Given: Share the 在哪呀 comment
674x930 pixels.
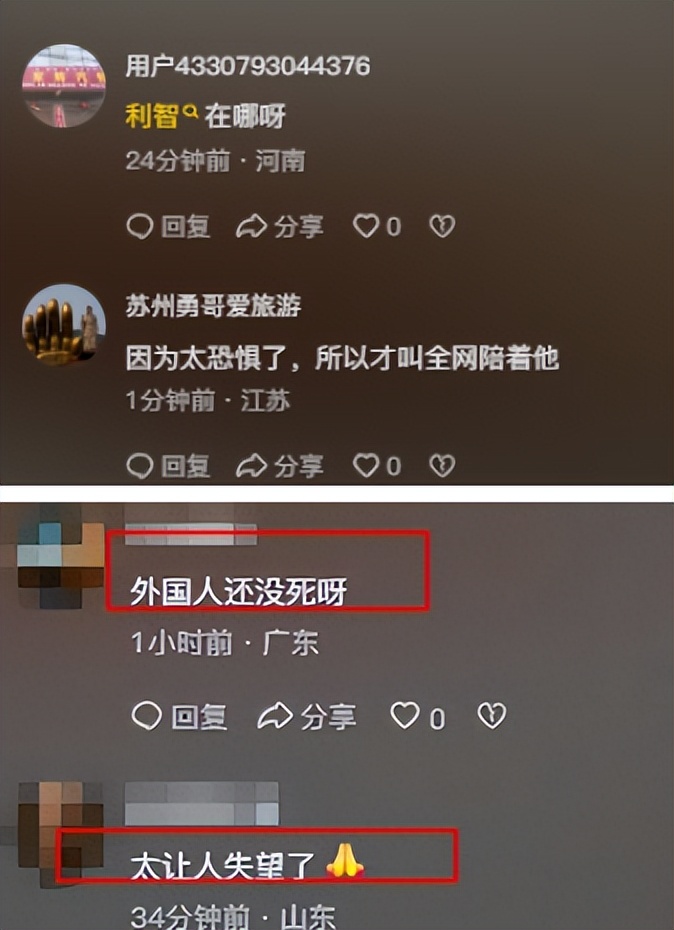Looking at the screenshot, I should (280, 227).
